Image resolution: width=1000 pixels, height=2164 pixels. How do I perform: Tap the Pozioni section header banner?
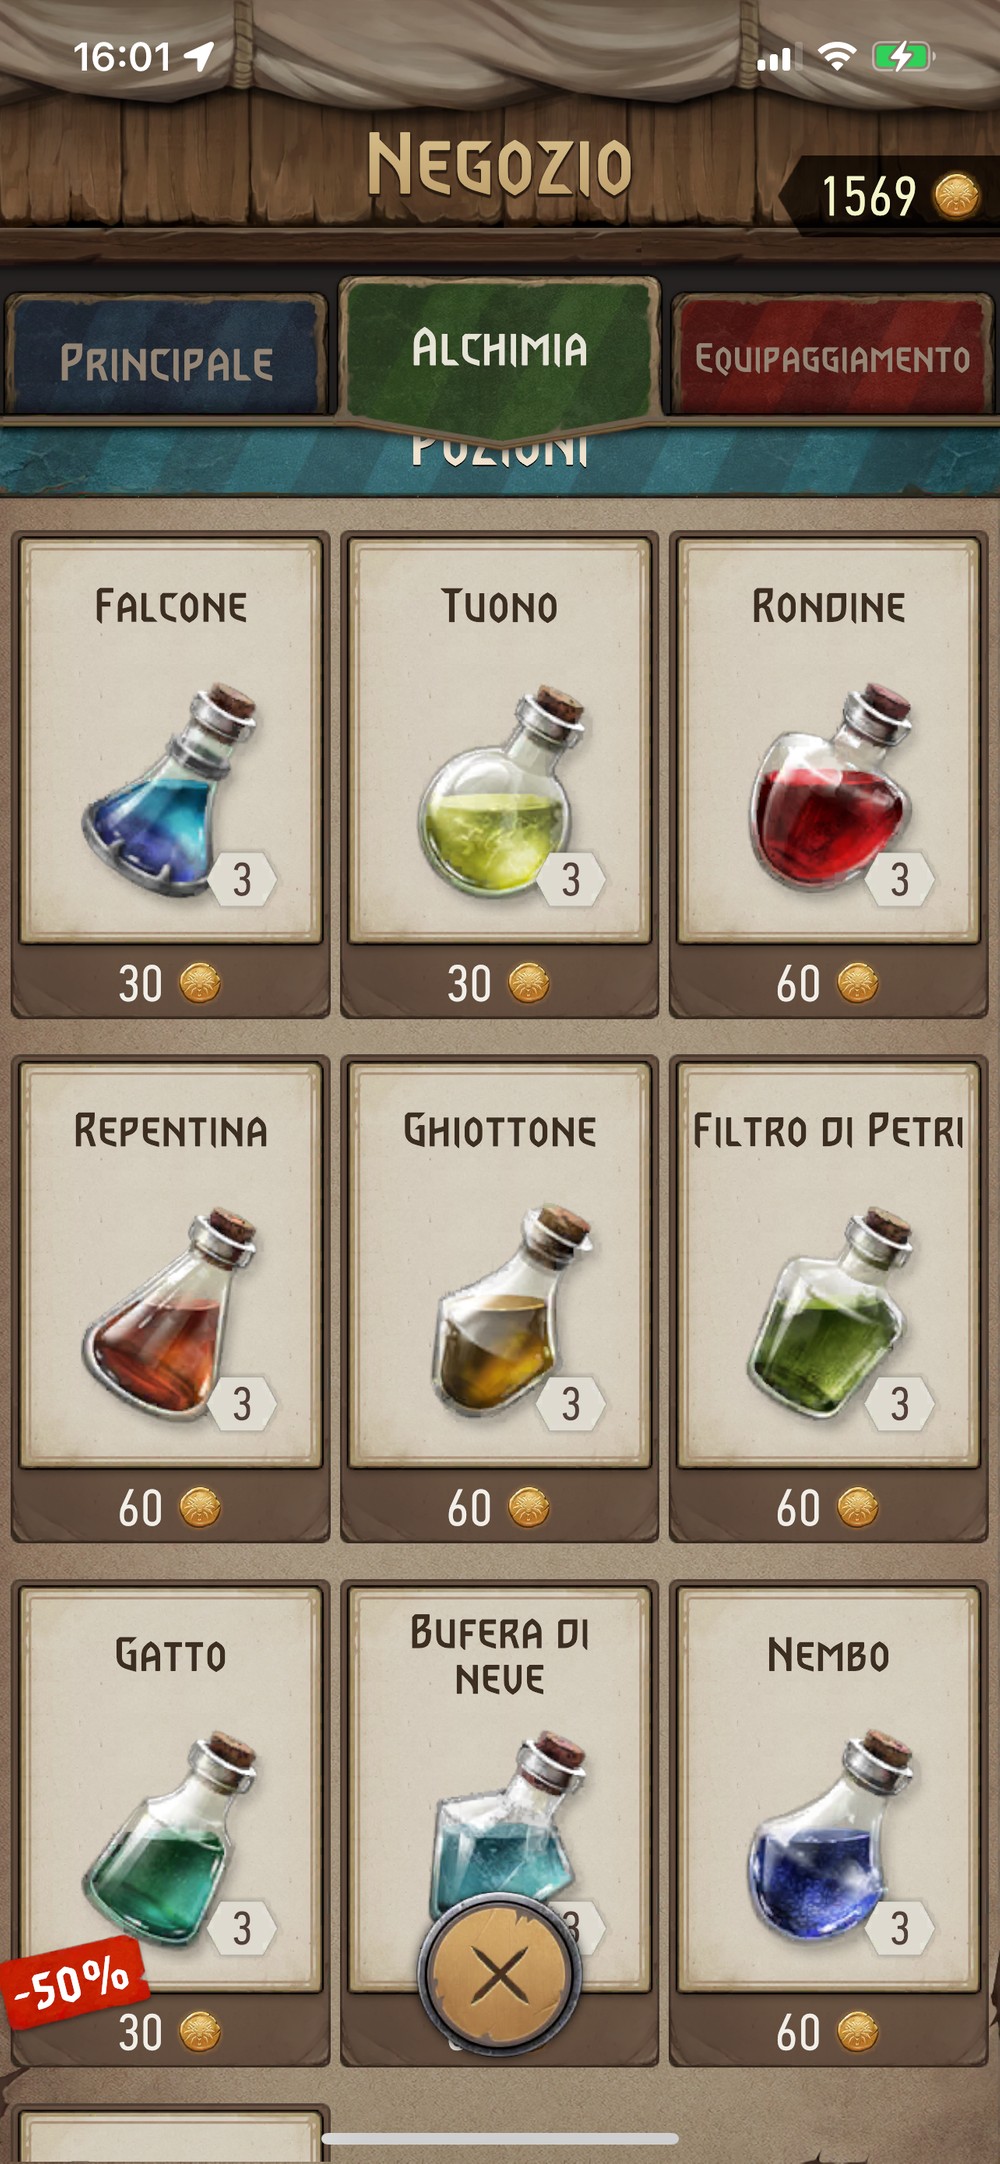point(499,458)
